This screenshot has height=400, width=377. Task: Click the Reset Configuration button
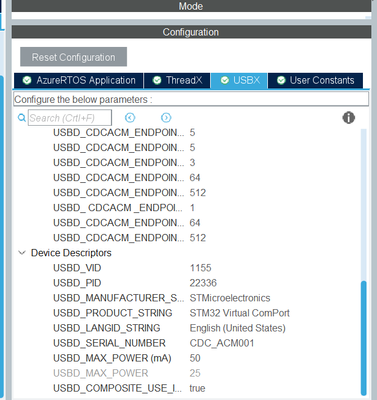[x=73, y=57]
